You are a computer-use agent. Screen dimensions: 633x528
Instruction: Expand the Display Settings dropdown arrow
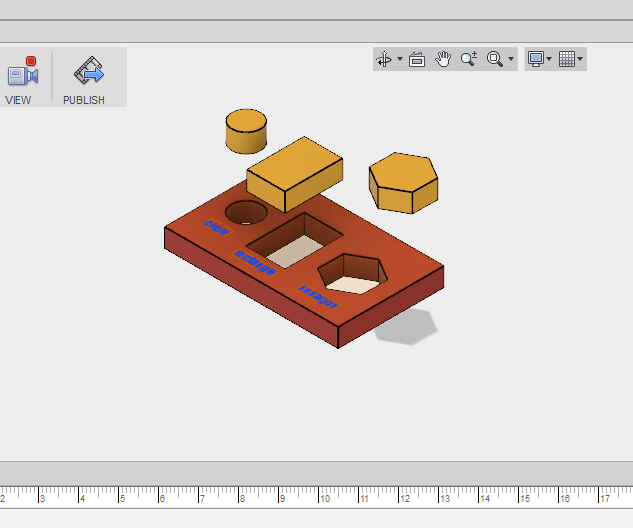[x=549, y=59]
